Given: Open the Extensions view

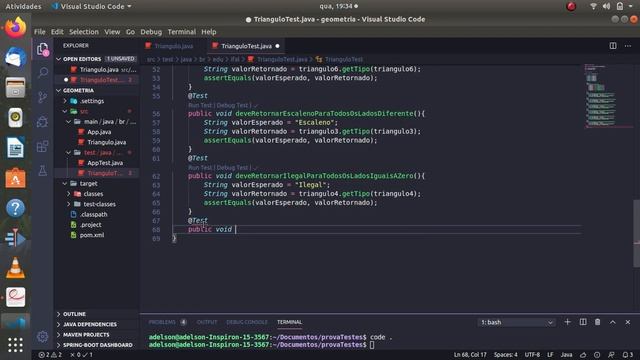Looking at the screenshot, I should pos(42,146).
